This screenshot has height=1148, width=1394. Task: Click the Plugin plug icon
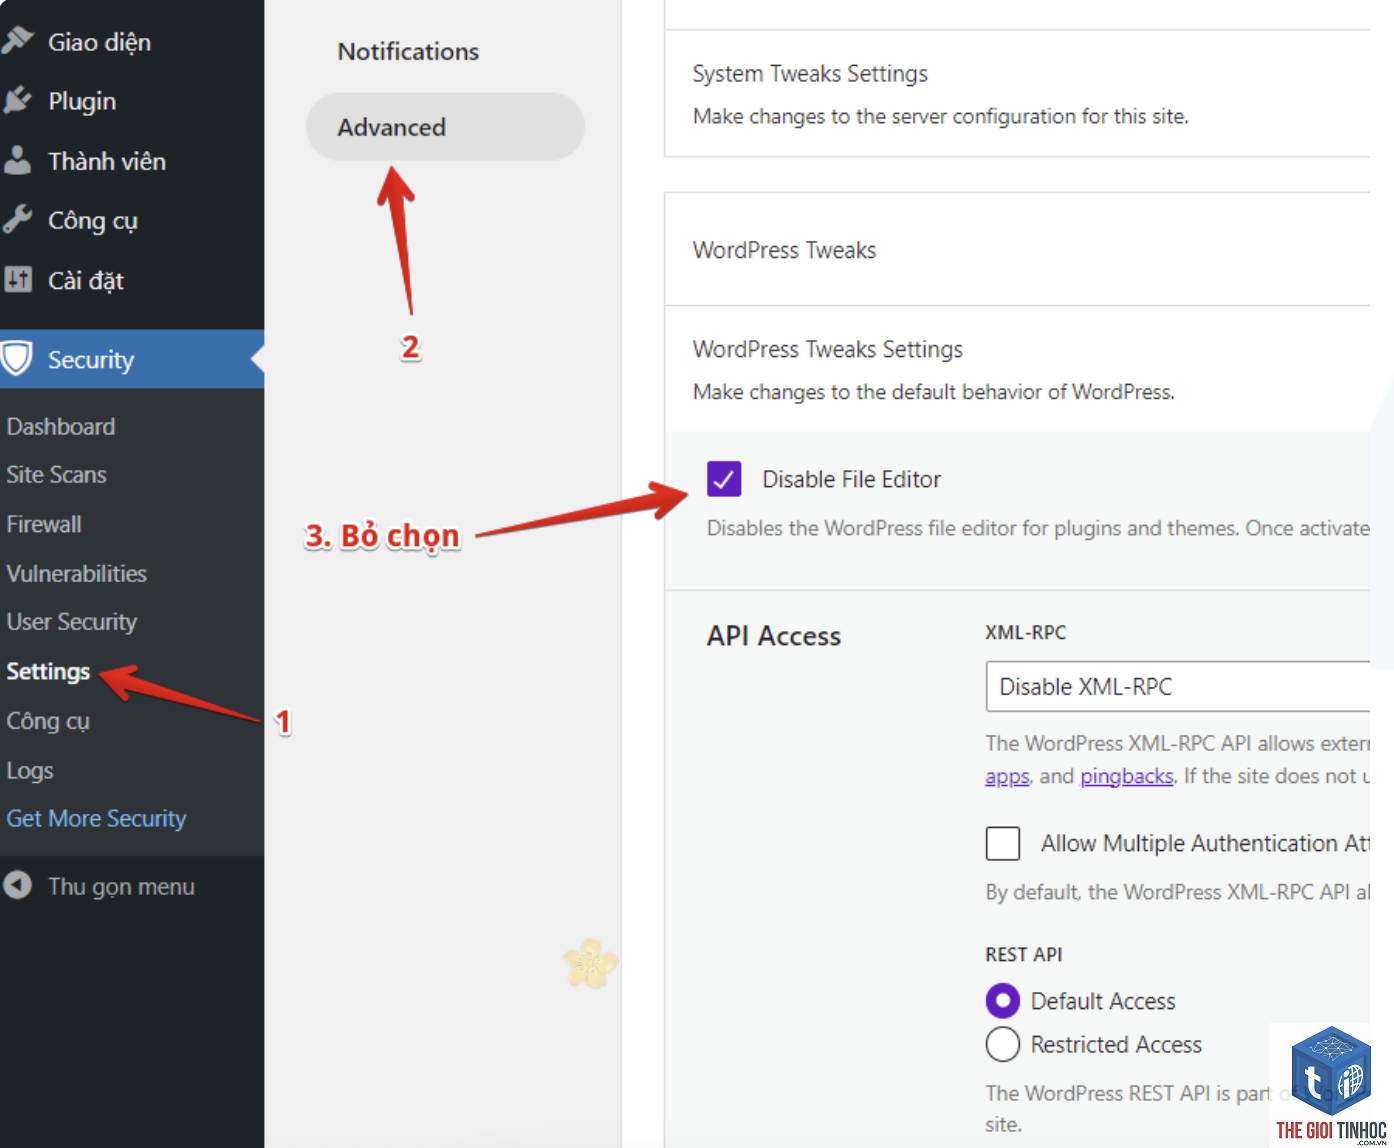(17, 100)
